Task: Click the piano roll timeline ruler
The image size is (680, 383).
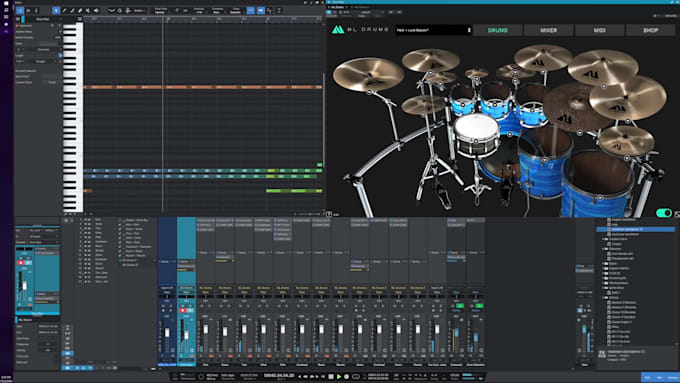Action: [x=203, y=19]
